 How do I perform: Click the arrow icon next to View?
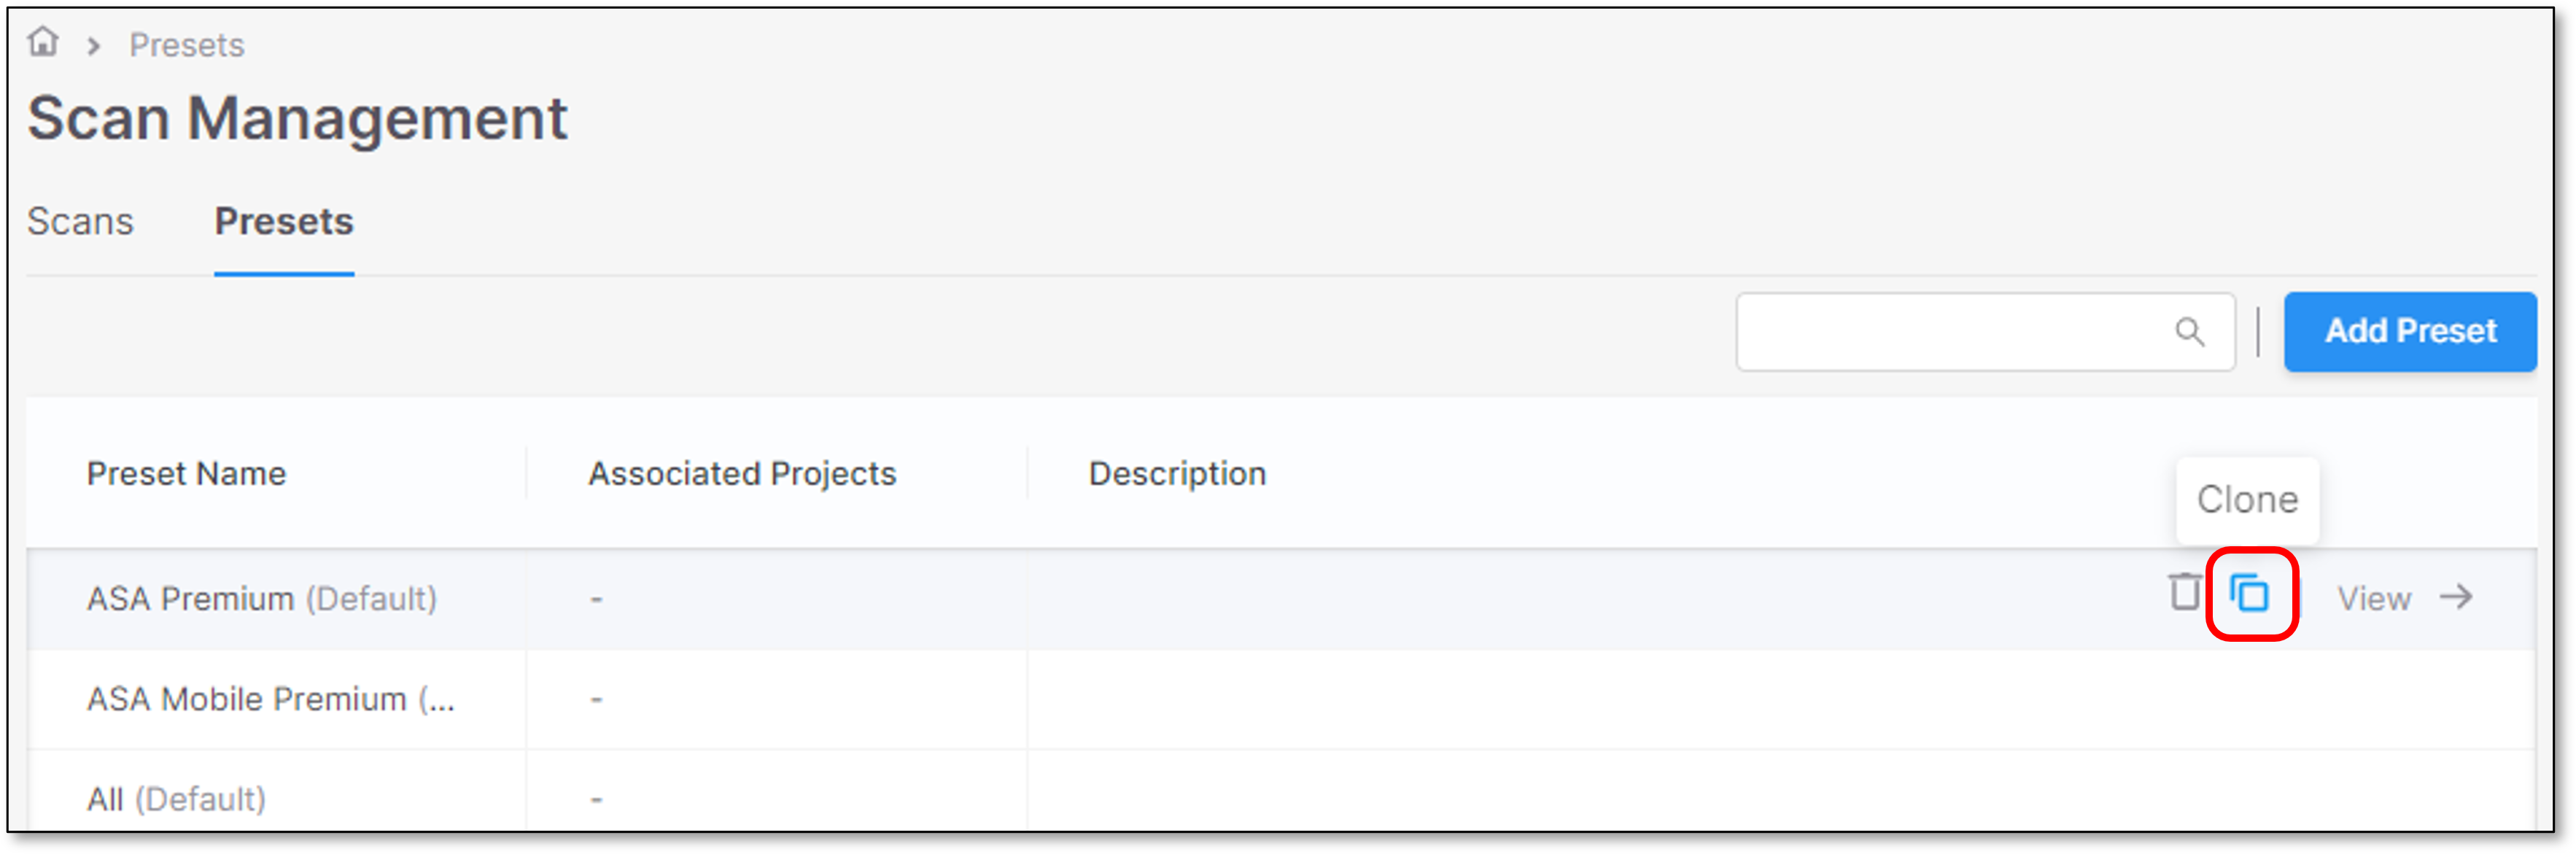(2457, 597)
